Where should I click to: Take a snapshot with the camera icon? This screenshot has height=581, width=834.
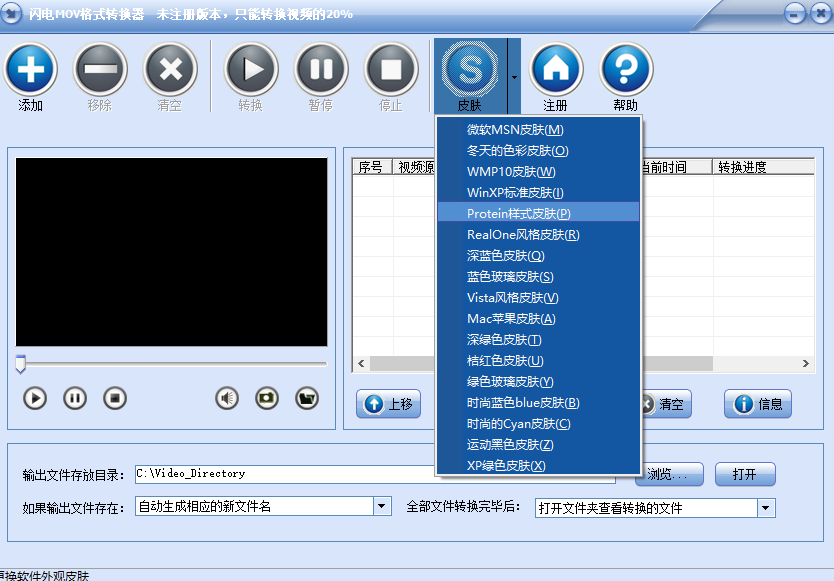[x=267, y=399]
